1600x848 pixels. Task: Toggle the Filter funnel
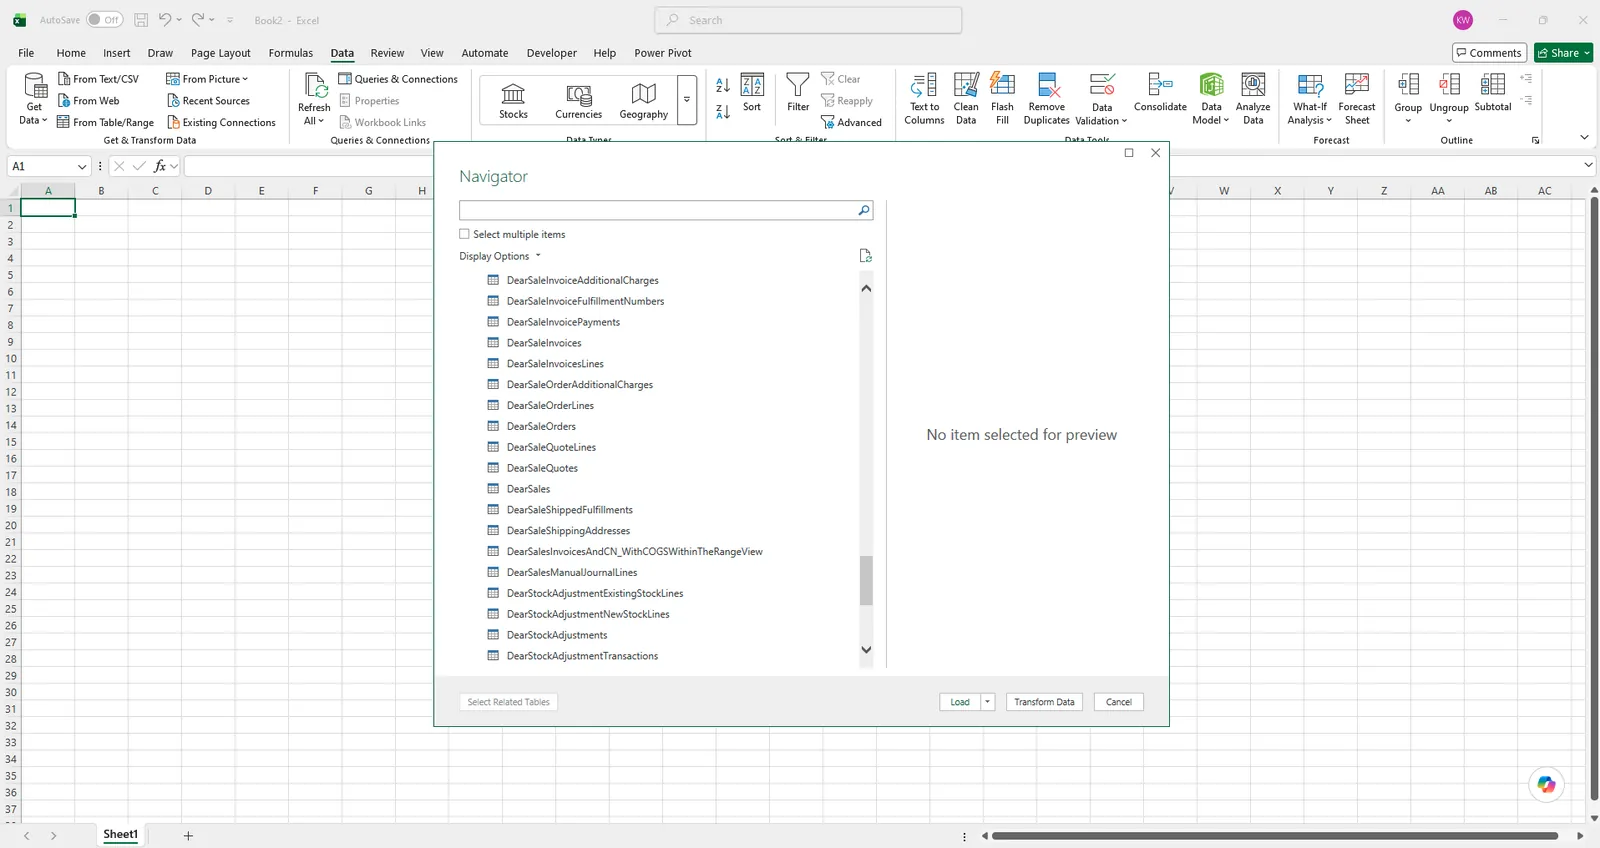pos(798,93)
